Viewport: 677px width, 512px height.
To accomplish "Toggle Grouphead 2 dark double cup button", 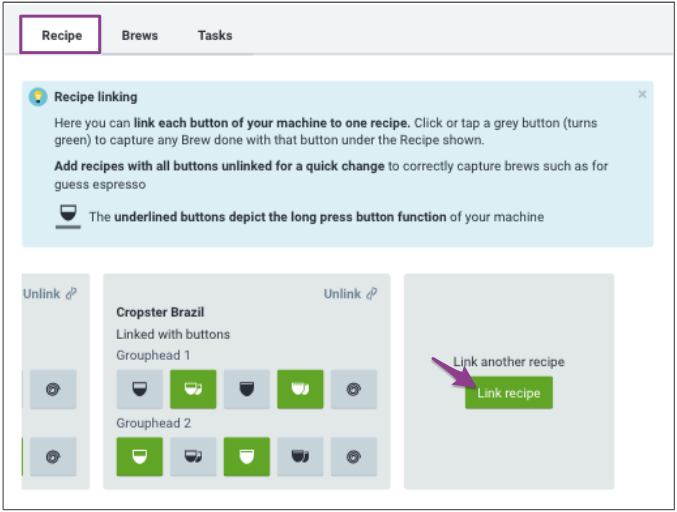I will (x=300, y=457).
